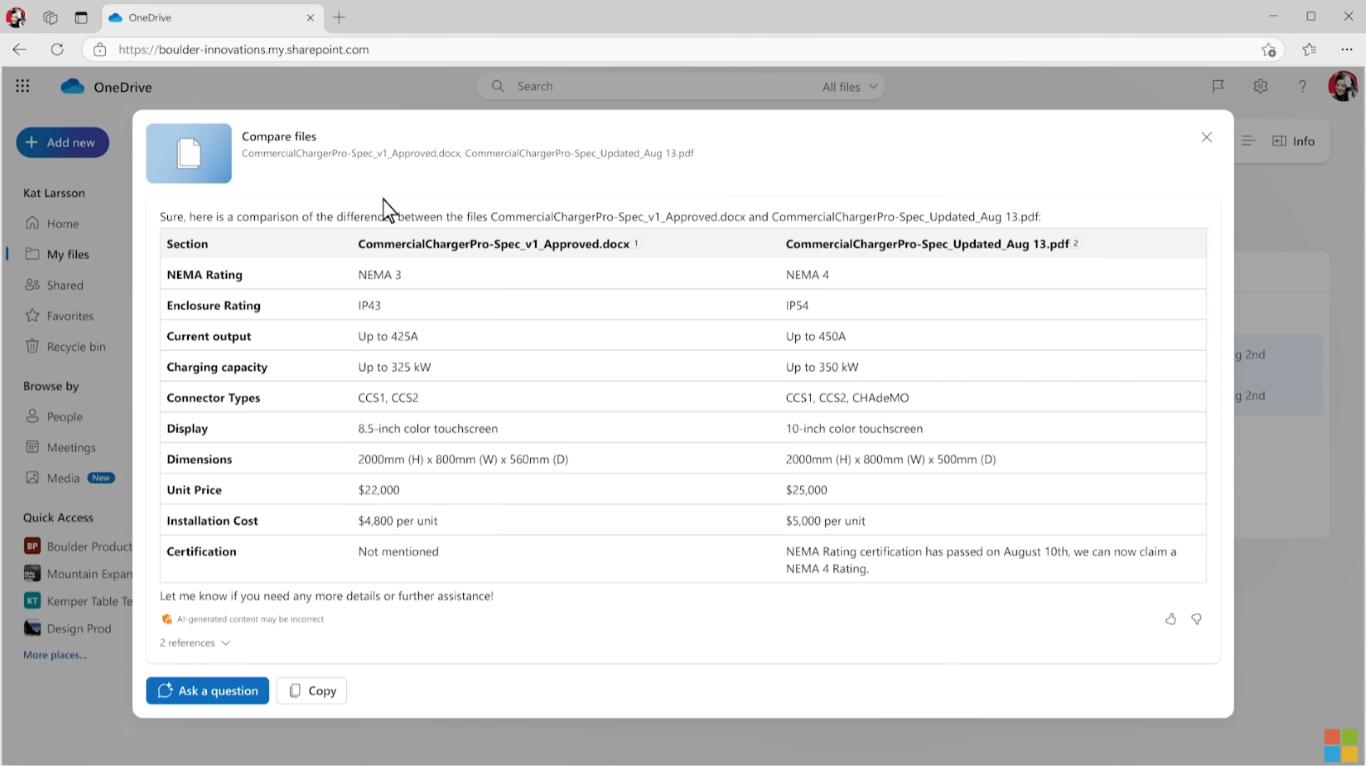Open the browser settings menu

(1347, 49)
